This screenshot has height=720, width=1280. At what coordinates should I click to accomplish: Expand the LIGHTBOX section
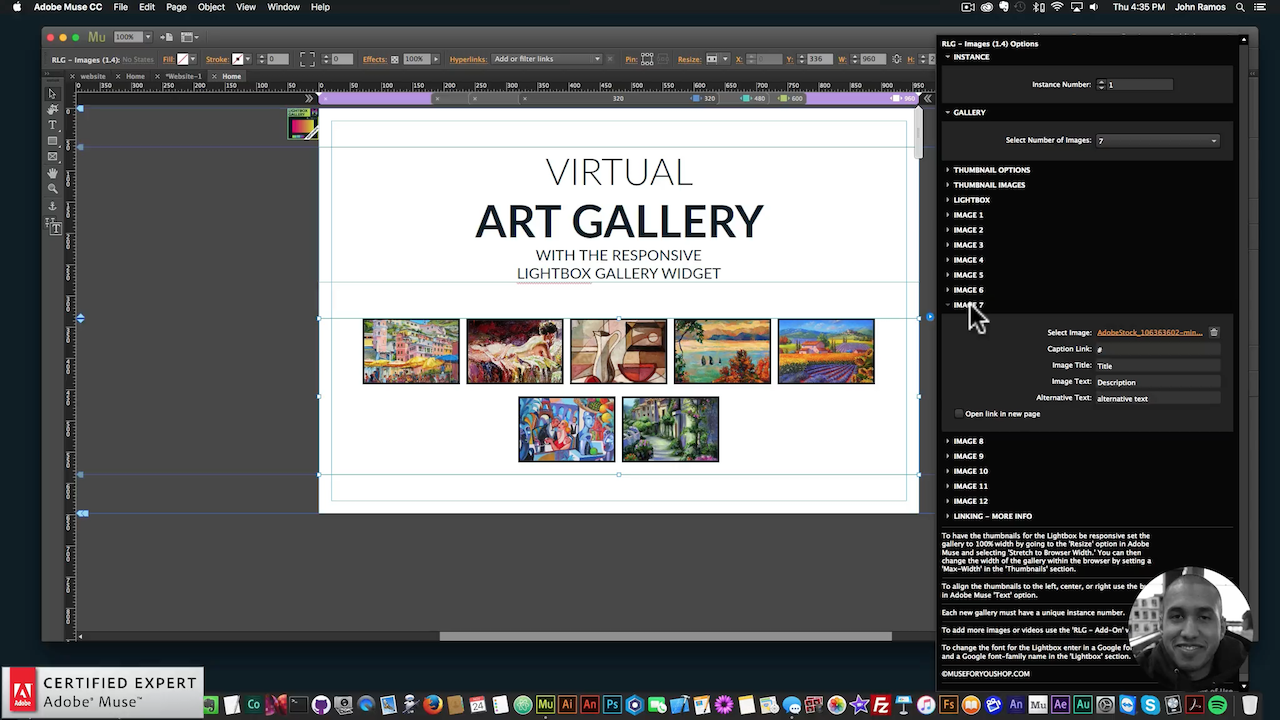point(971,199)
